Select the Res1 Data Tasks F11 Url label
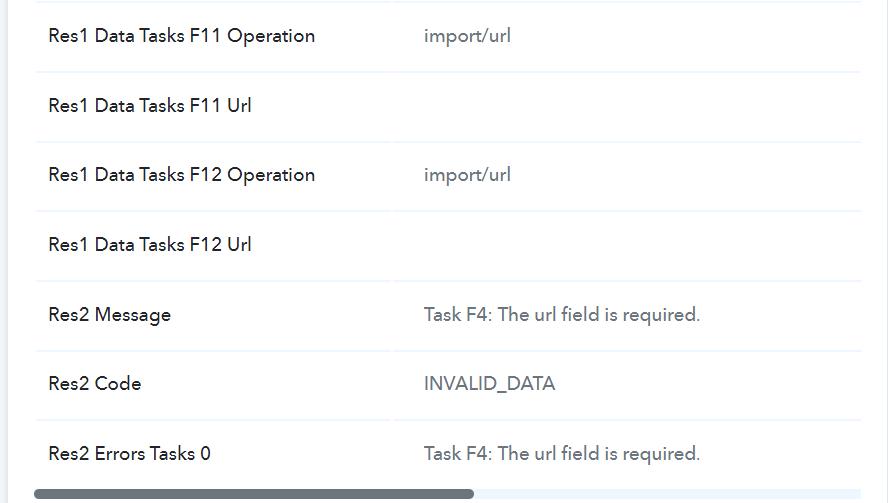This screenshot has width=888, height=503. [150, 105]
